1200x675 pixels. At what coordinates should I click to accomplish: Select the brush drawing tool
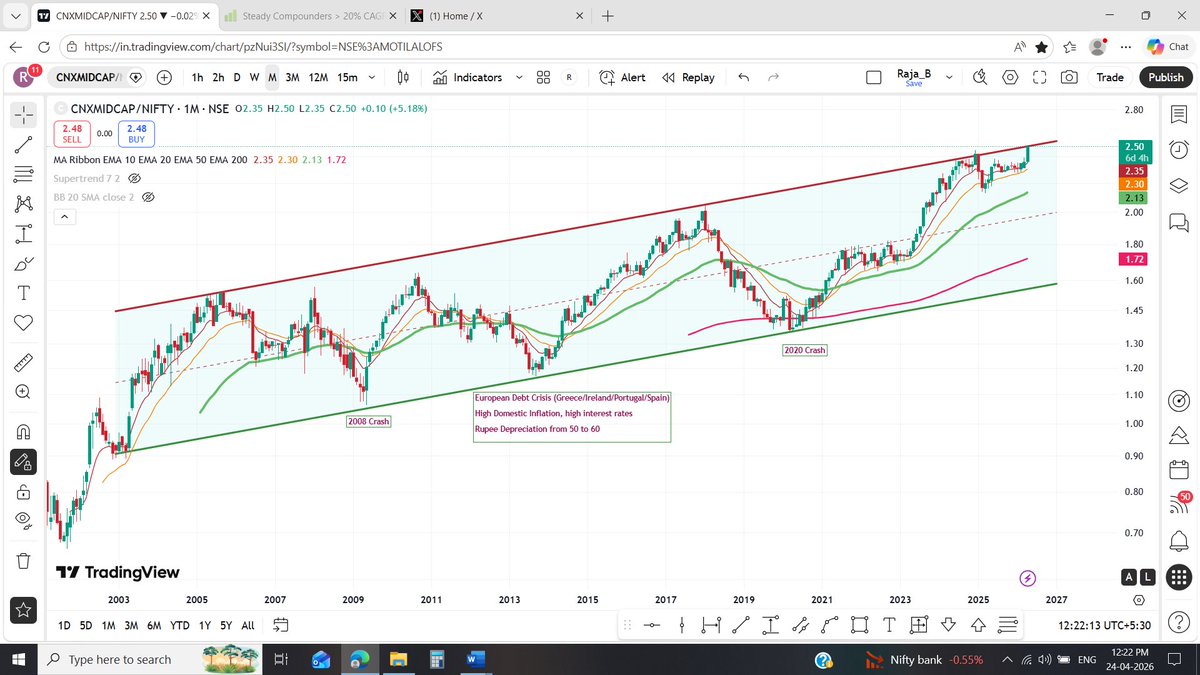click(24, 263)
